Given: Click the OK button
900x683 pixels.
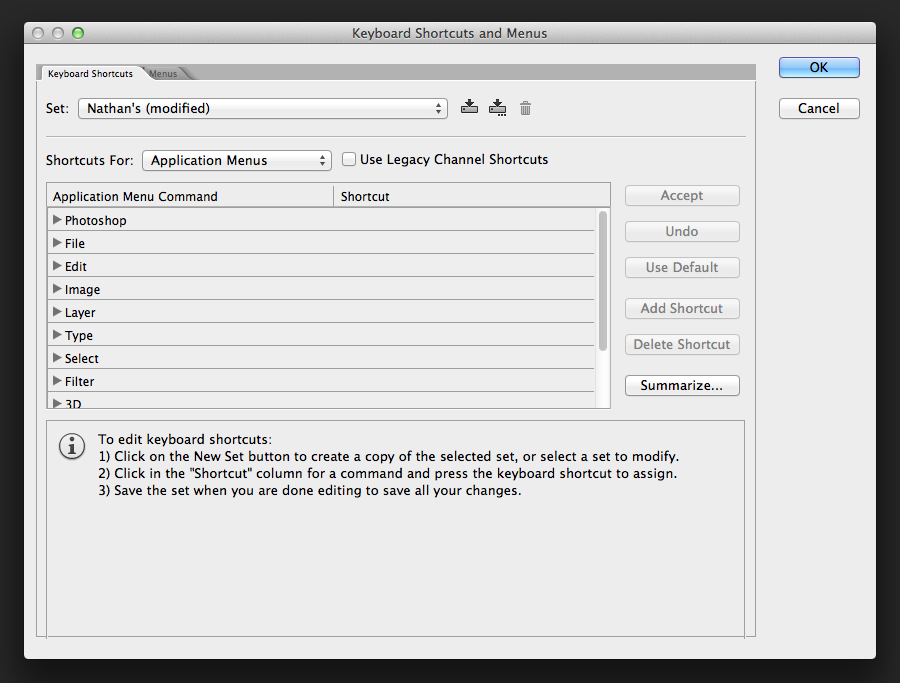Looking at the screenshot, I should click(x=819, y=67).
